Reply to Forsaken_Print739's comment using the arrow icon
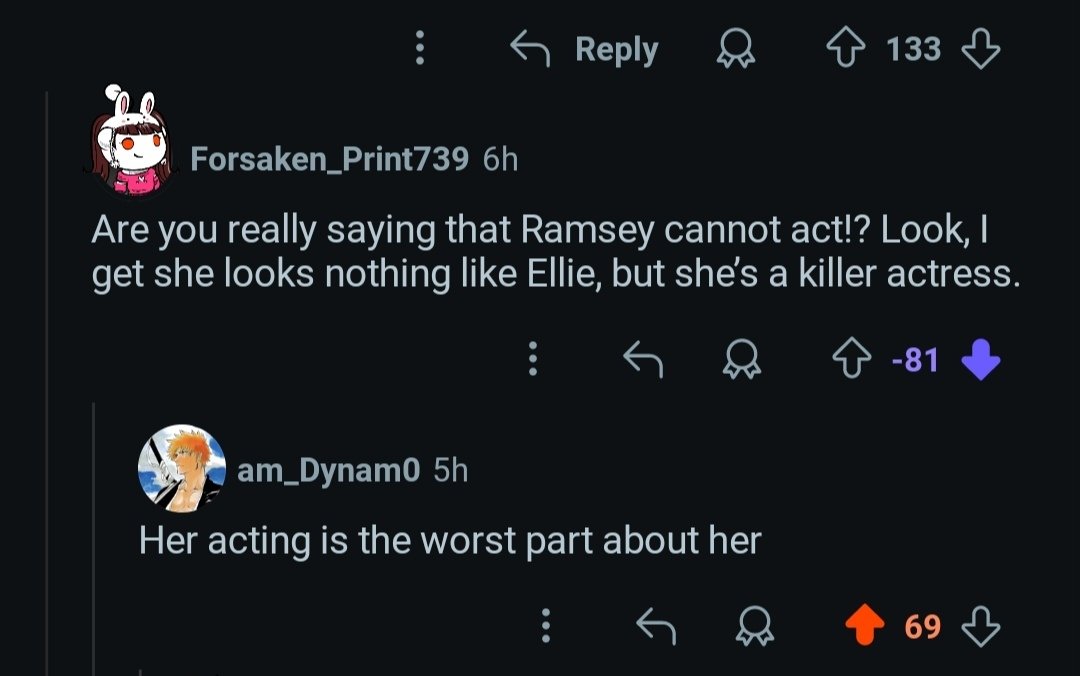This screenshot has height=676, width=1080. pyautogui.click(x=643, y=358)
